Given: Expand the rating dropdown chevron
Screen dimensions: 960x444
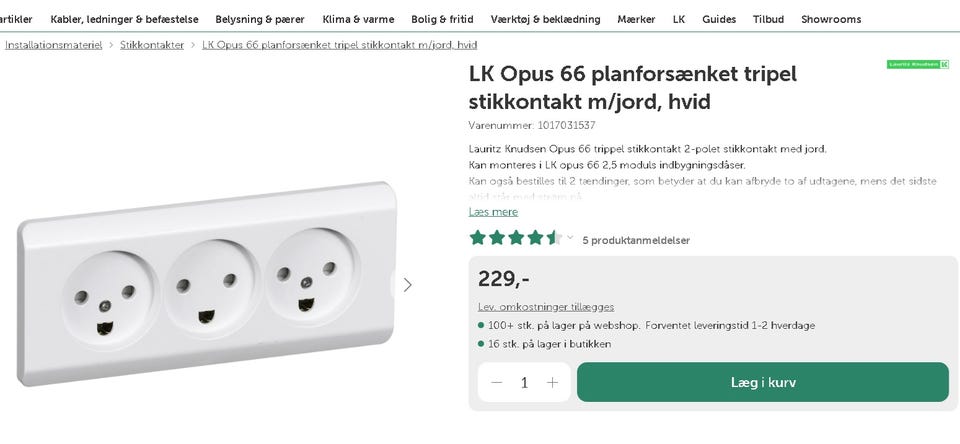Looking at the screenshot, I should [x=570, y=238].
